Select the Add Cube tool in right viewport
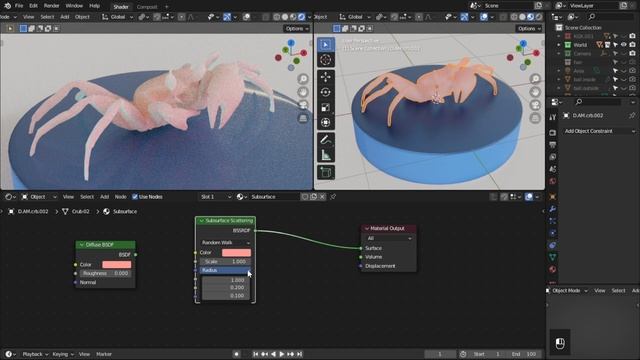 (325, 172)
